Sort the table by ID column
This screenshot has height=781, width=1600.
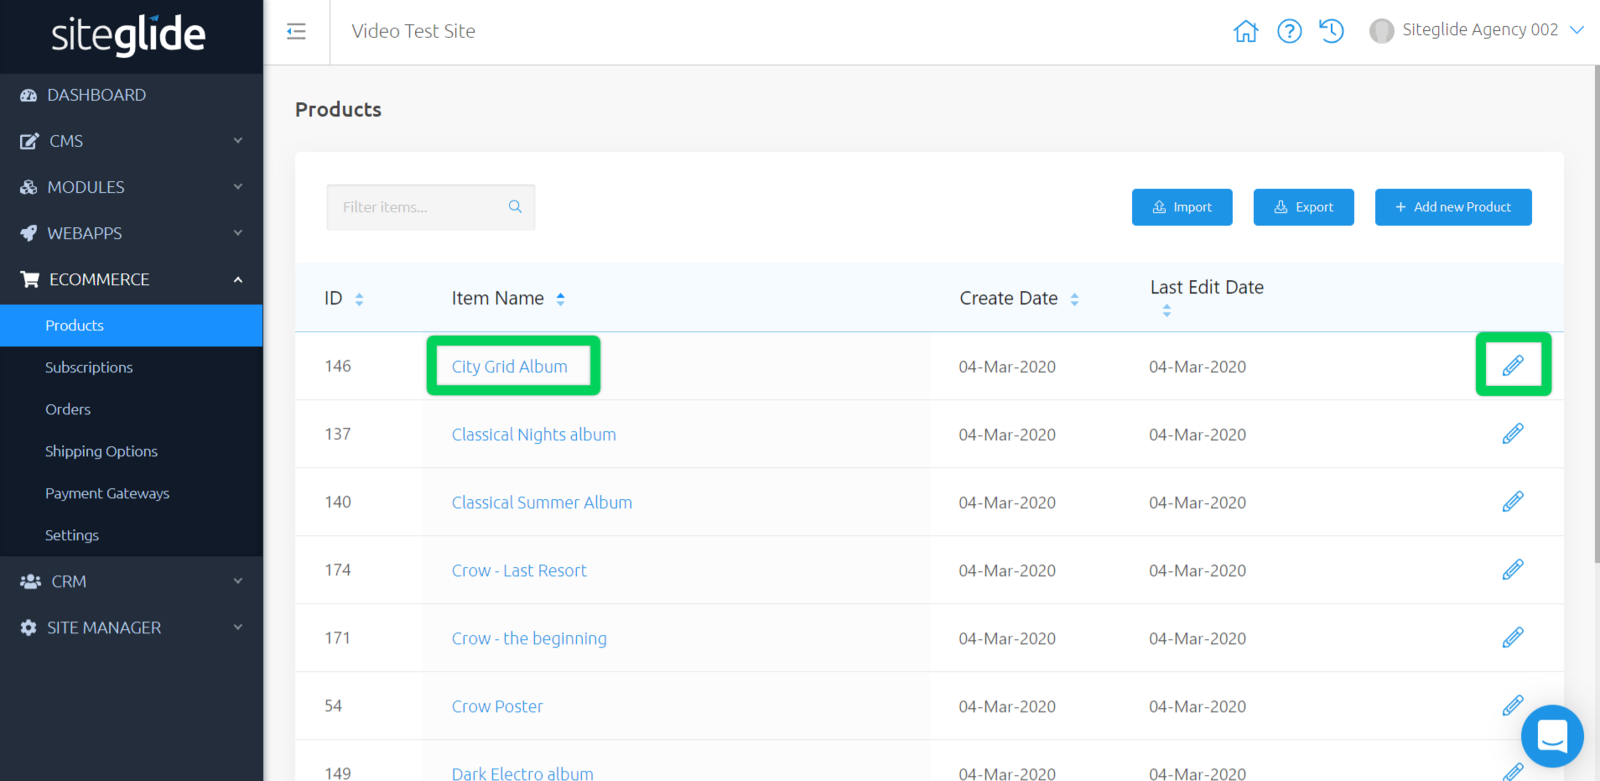(x=359, y=299)
